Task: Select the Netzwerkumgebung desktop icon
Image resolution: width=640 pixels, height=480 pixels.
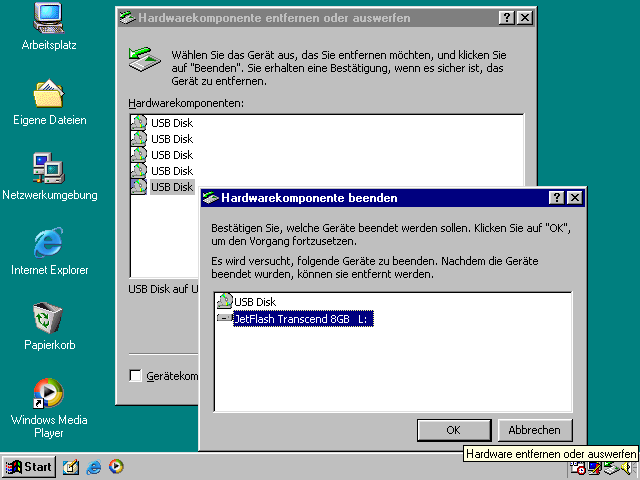Action: (x=49, y=168)
